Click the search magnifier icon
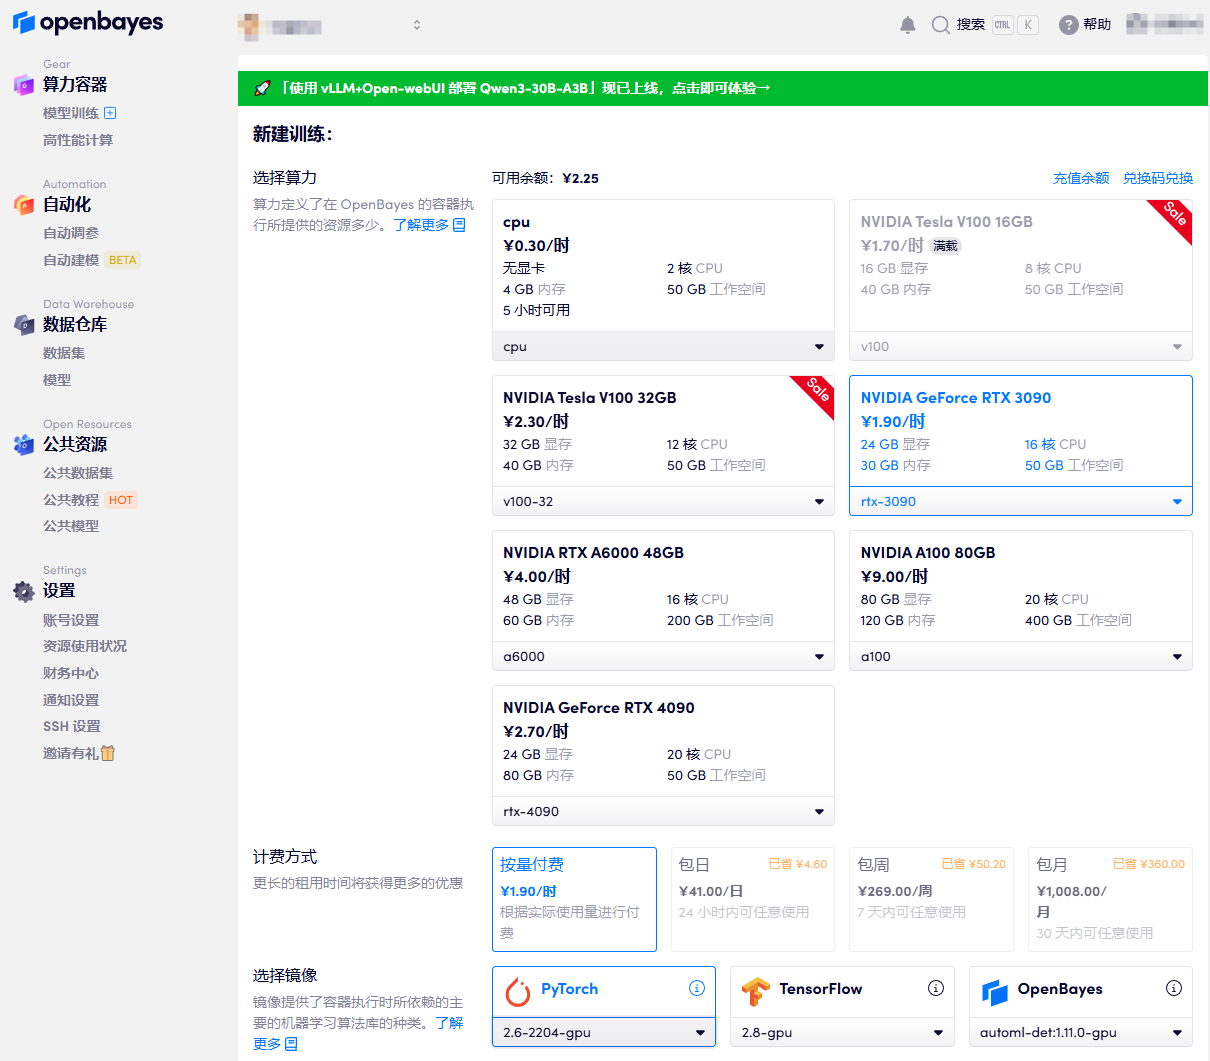 pyautogui.click(x=940, y=25)
